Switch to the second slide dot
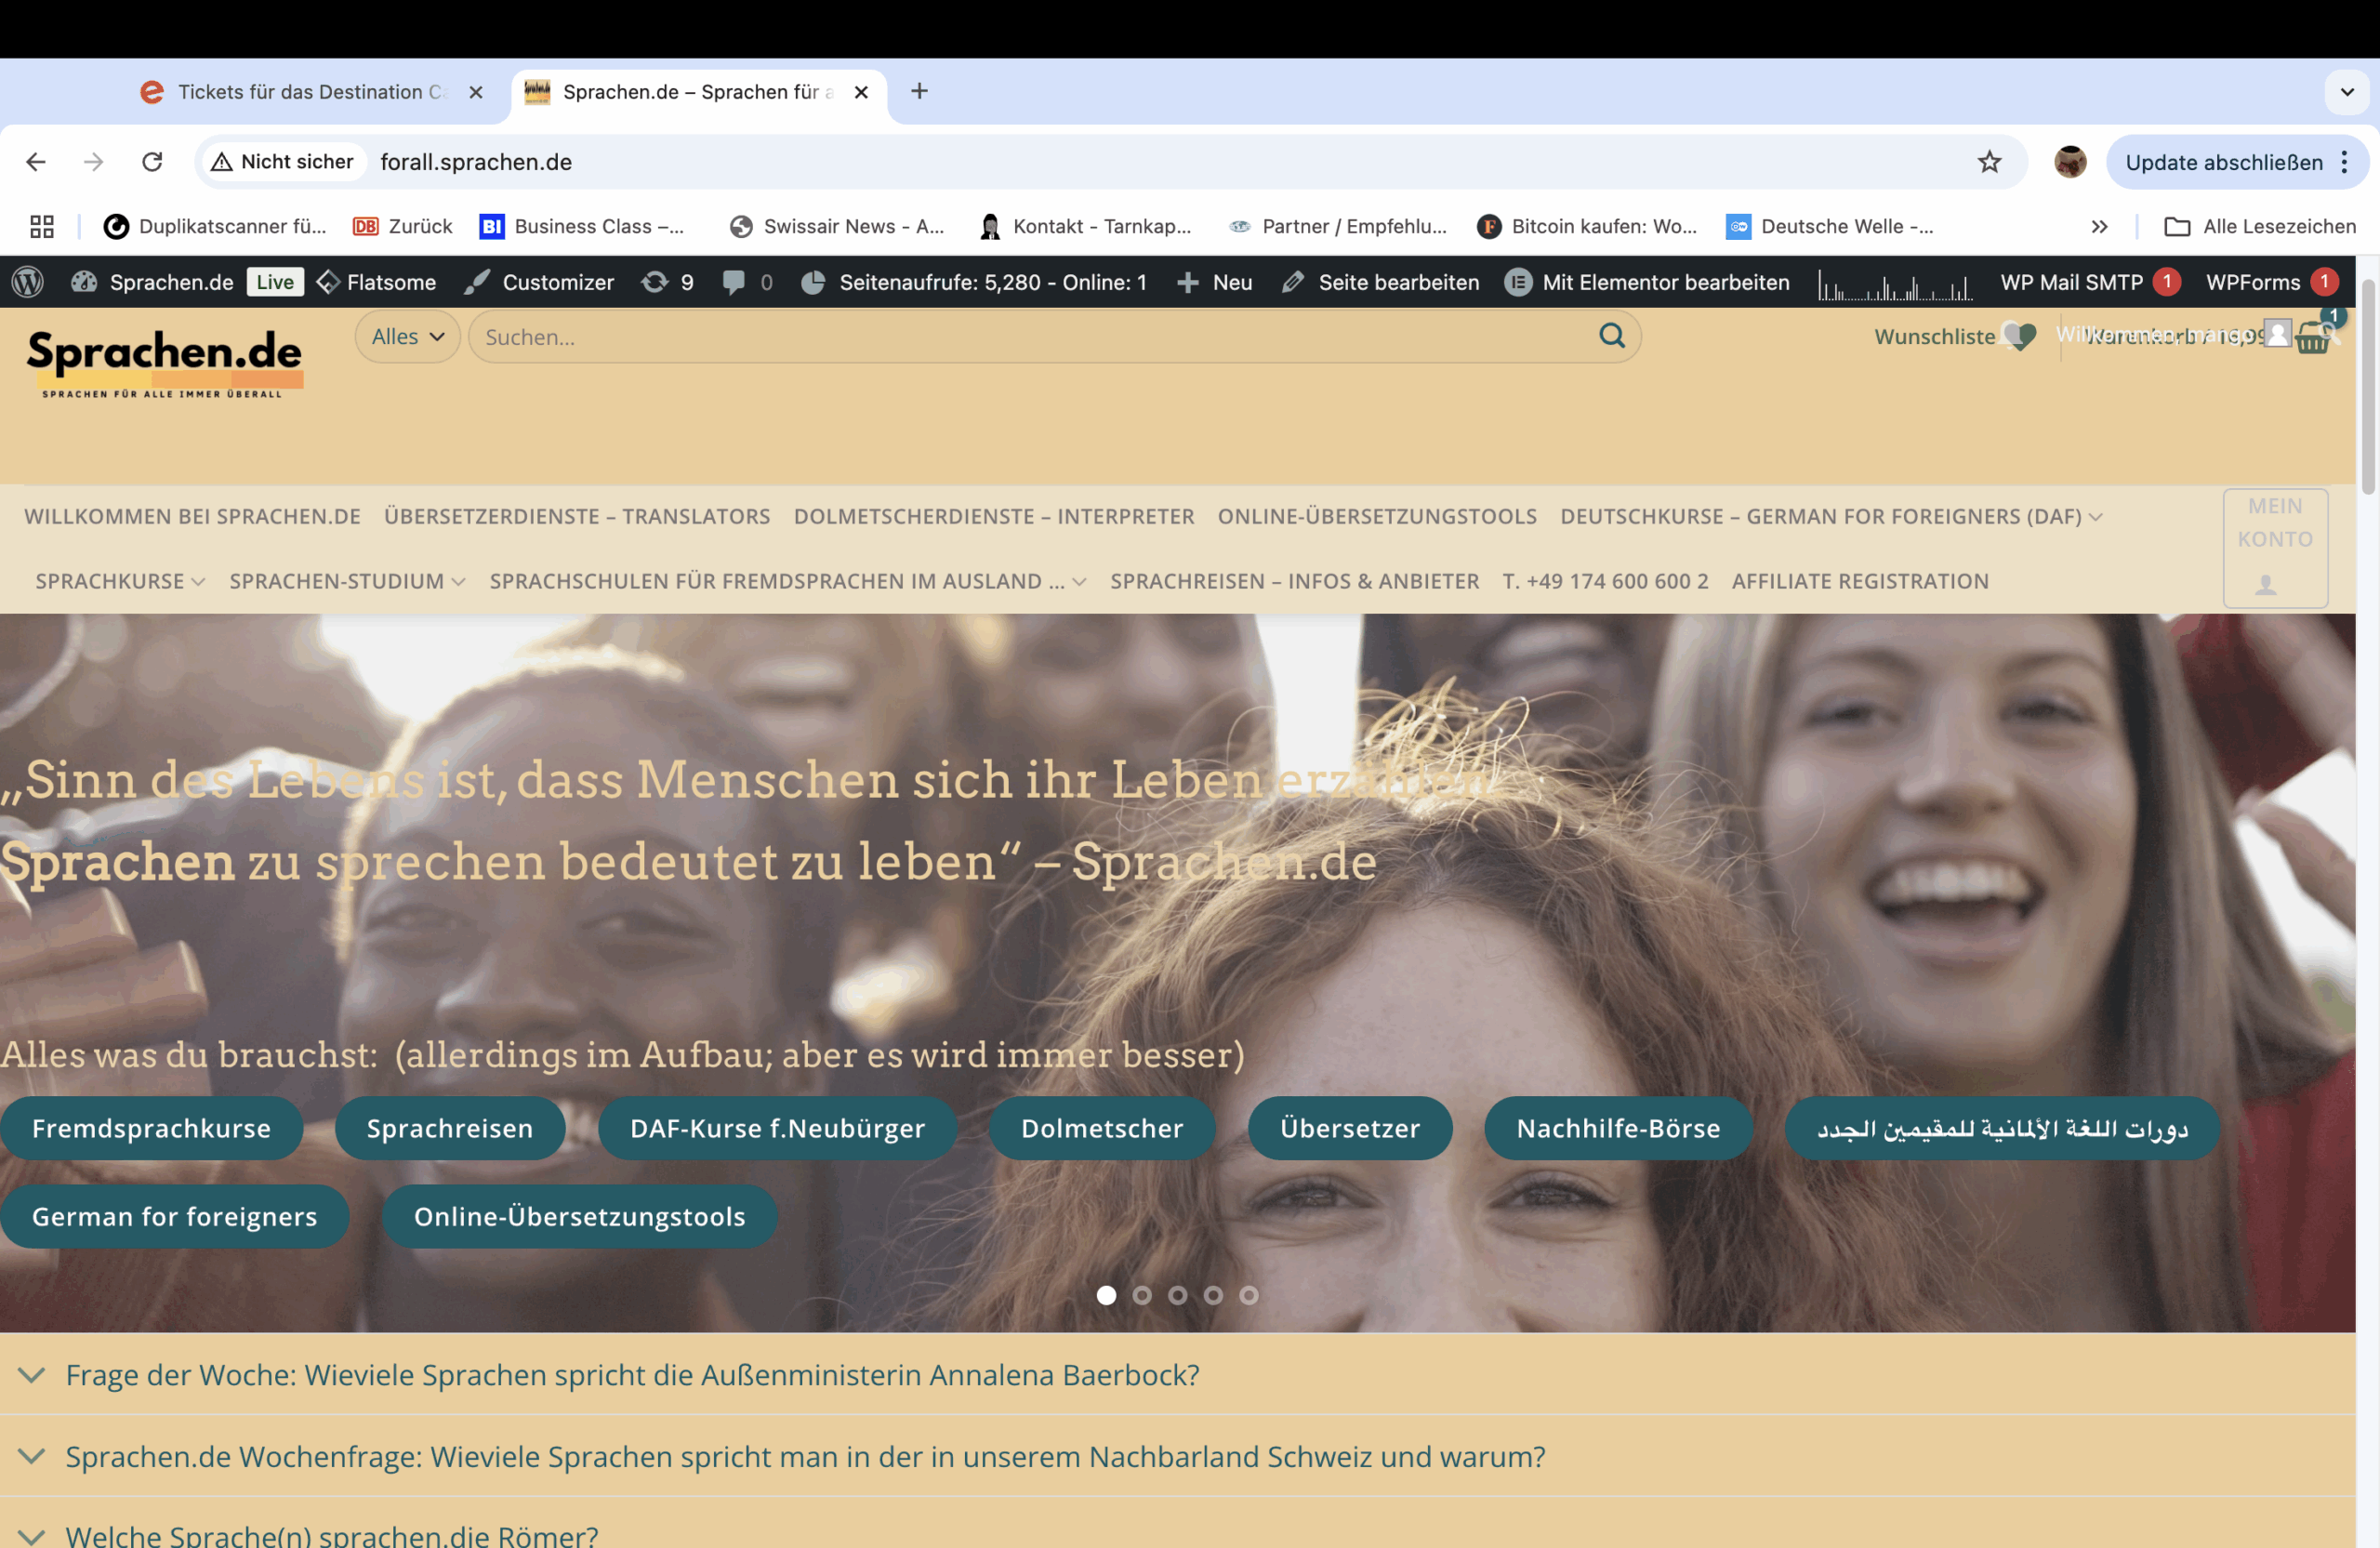Viewport: 2380px width, 1548px height. pos(1142,1295)
